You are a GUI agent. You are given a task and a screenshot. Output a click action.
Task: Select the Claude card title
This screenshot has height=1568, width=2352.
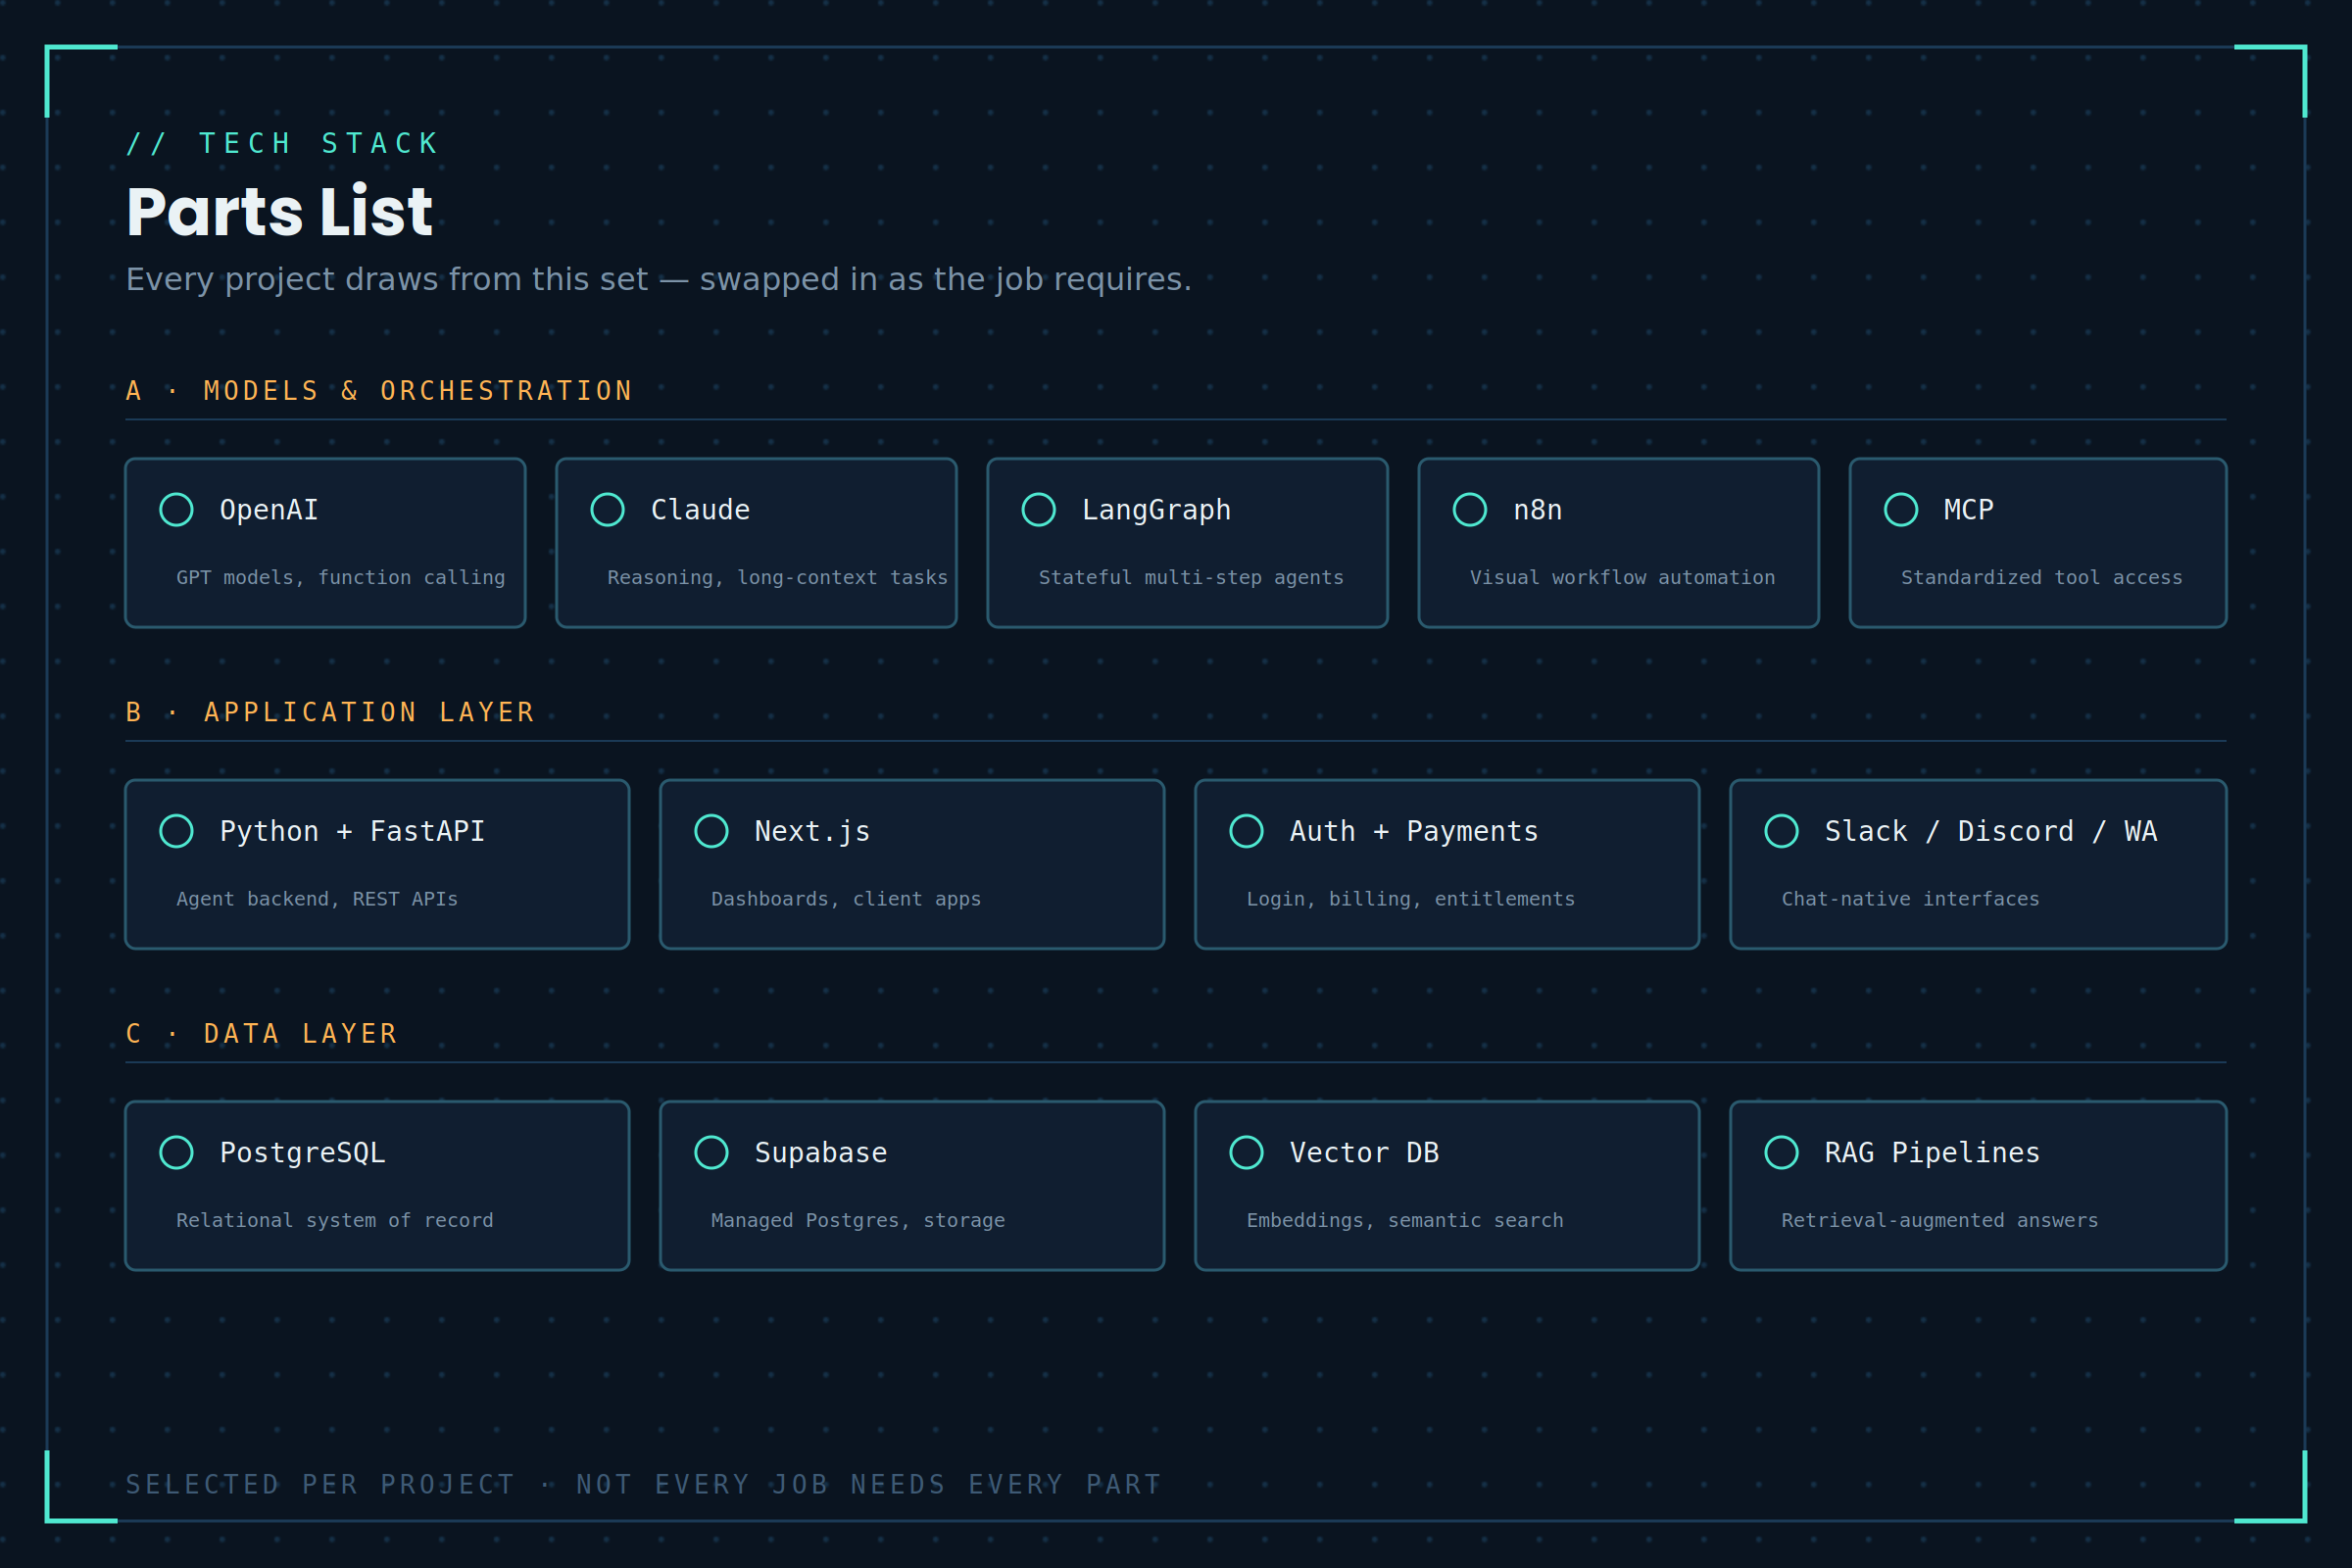pos(700,510)
